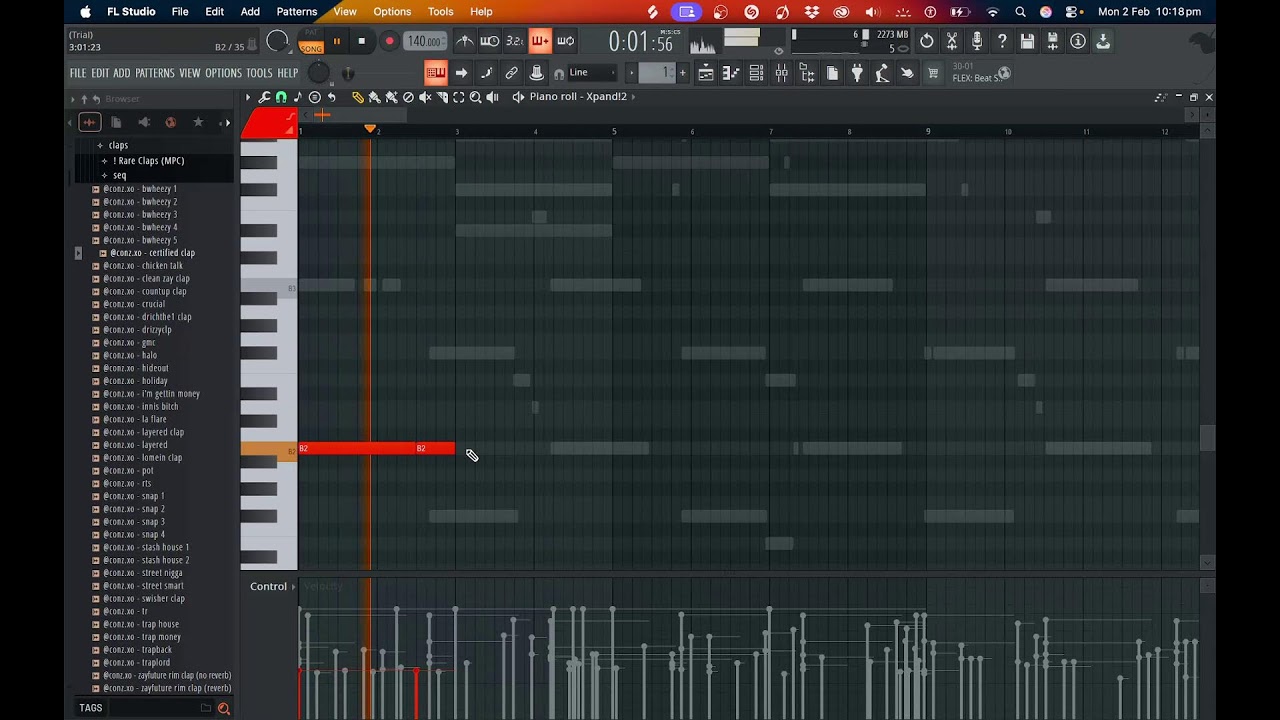
Task: Open FILE in the FL toolbar menu
Action: click(77, 73)
